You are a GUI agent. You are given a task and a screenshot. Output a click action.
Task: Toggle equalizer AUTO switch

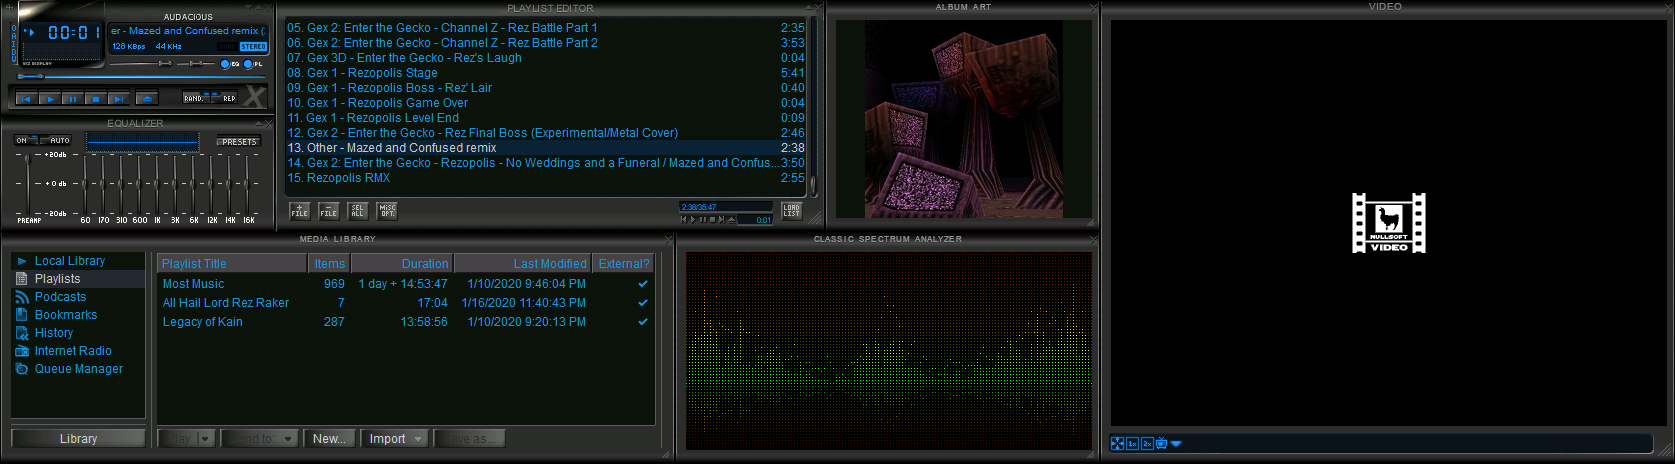tap(56, 140)
